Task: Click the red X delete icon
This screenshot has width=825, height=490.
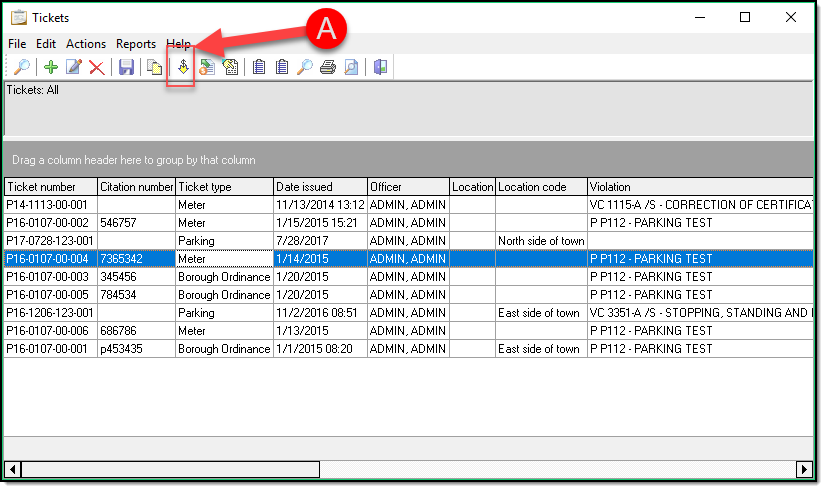Action: click(96, 68)
